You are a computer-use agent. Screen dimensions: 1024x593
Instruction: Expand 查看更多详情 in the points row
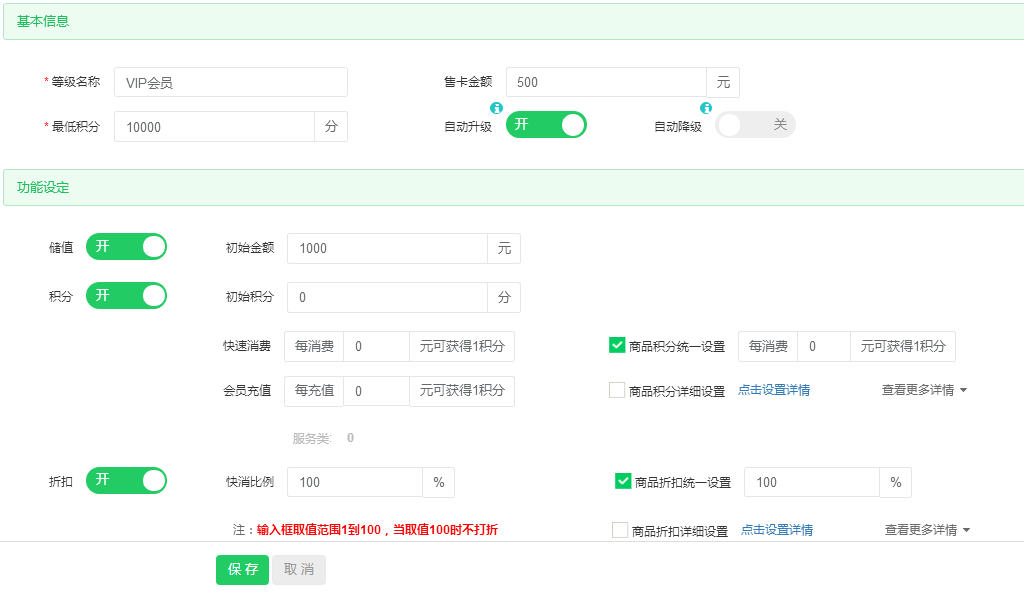tap(924, 390)
